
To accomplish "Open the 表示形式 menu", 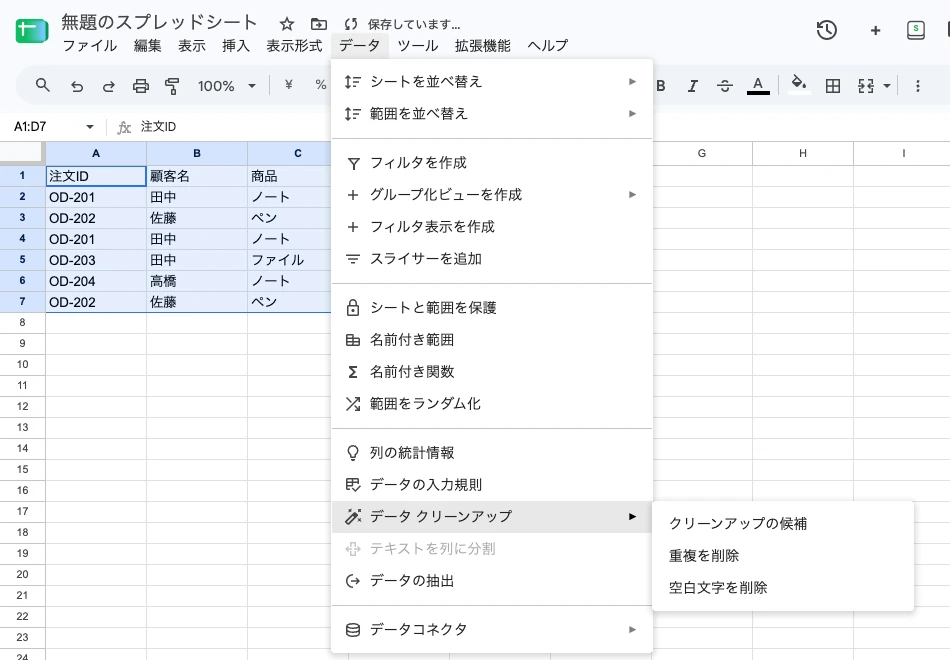I will click(294, 45).
